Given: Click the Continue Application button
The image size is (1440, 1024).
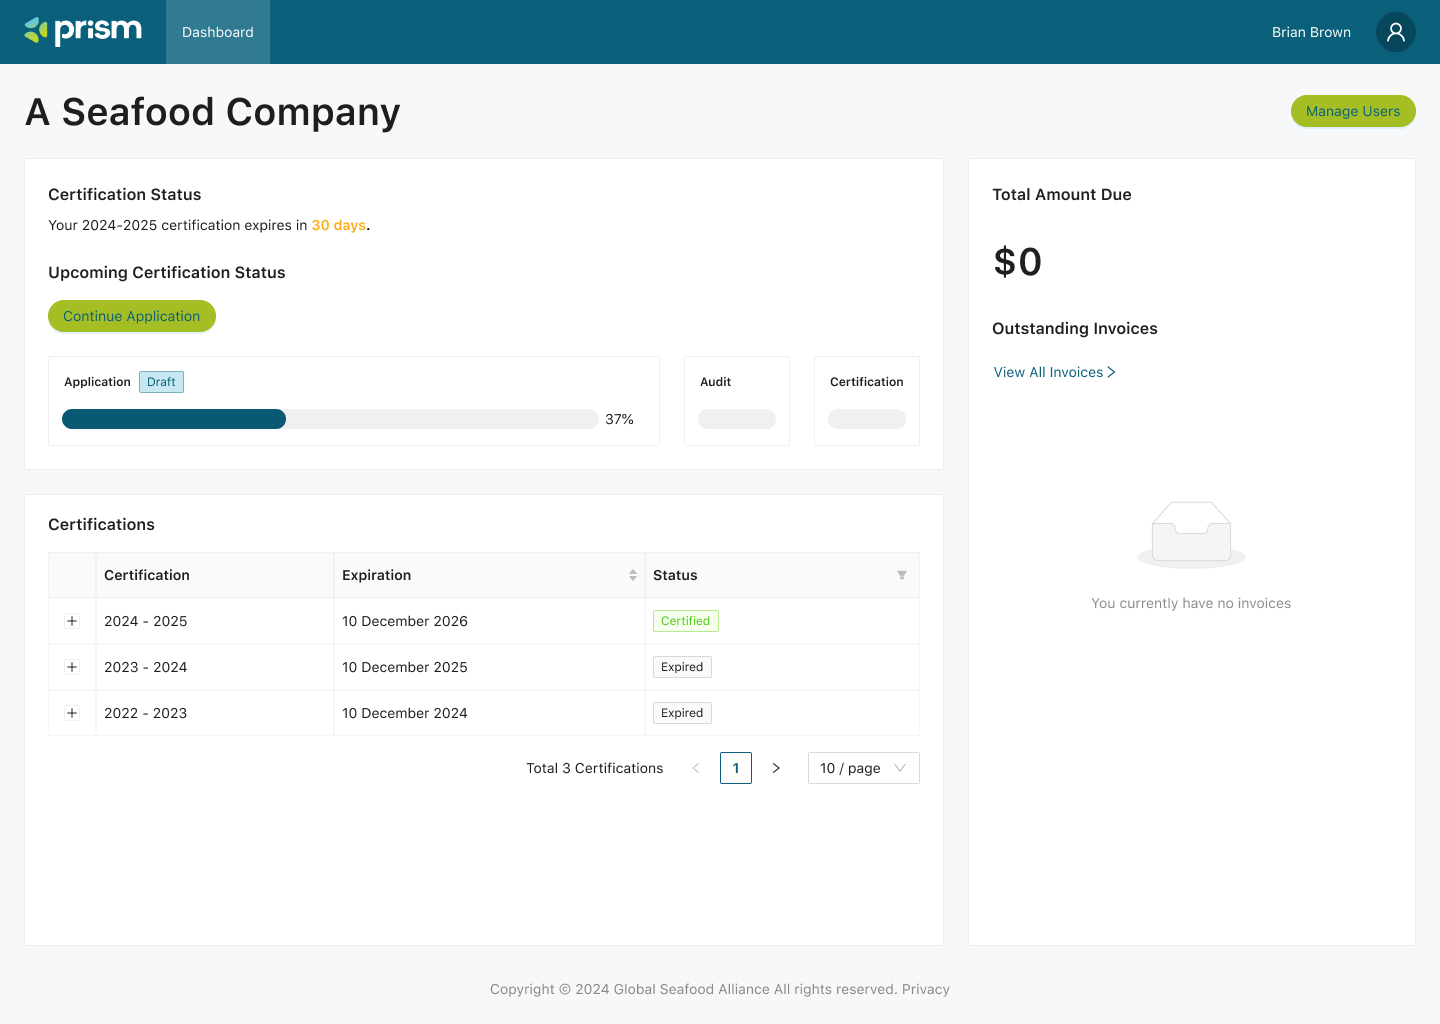Looking at the screenshot, I should [131, 316].
